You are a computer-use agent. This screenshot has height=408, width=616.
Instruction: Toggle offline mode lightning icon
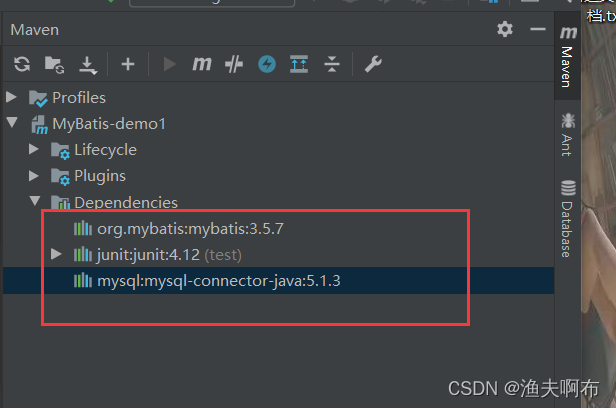coord(267,64)
